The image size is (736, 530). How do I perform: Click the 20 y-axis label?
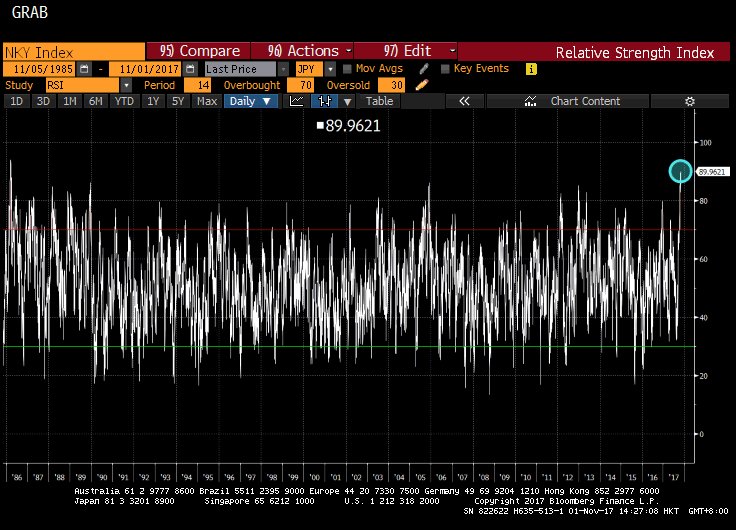coord(703,376)
